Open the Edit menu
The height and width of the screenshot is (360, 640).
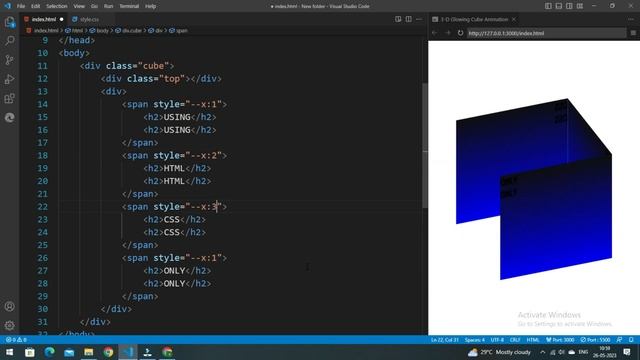(x=36, y=6)
